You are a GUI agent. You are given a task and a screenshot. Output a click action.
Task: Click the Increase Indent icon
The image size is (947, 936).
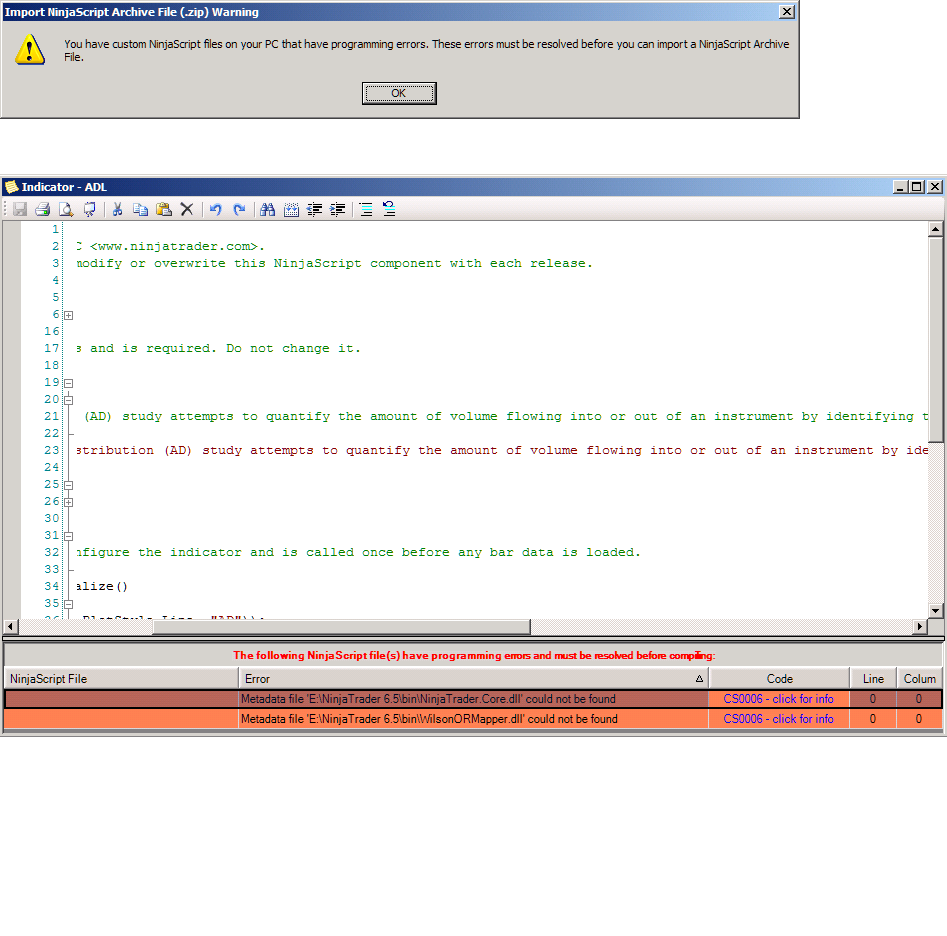pos(338,210)
